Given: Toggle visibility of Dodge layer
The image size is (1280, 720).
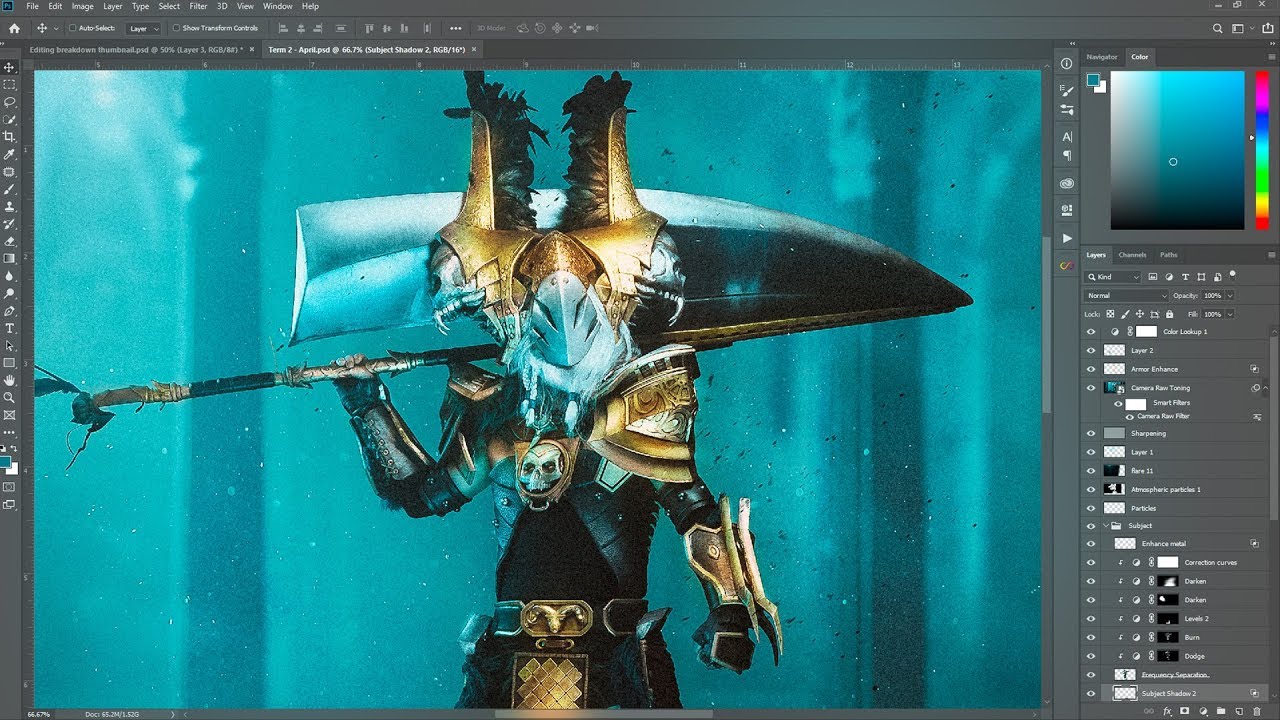Looking at the screenshot, I should [1091, 656].
